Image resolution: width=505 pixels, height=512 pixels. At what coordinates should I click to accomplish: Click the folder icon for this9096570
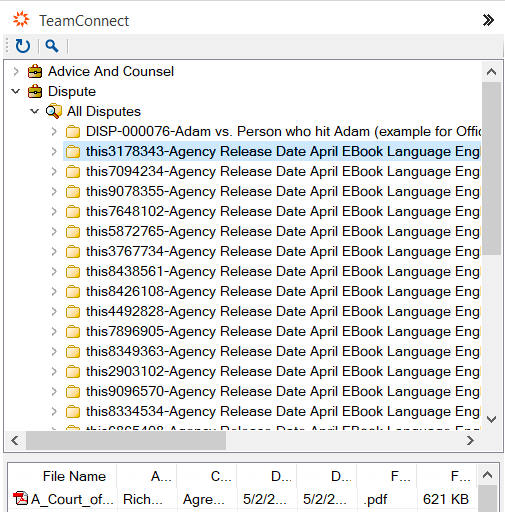[73, 392]
